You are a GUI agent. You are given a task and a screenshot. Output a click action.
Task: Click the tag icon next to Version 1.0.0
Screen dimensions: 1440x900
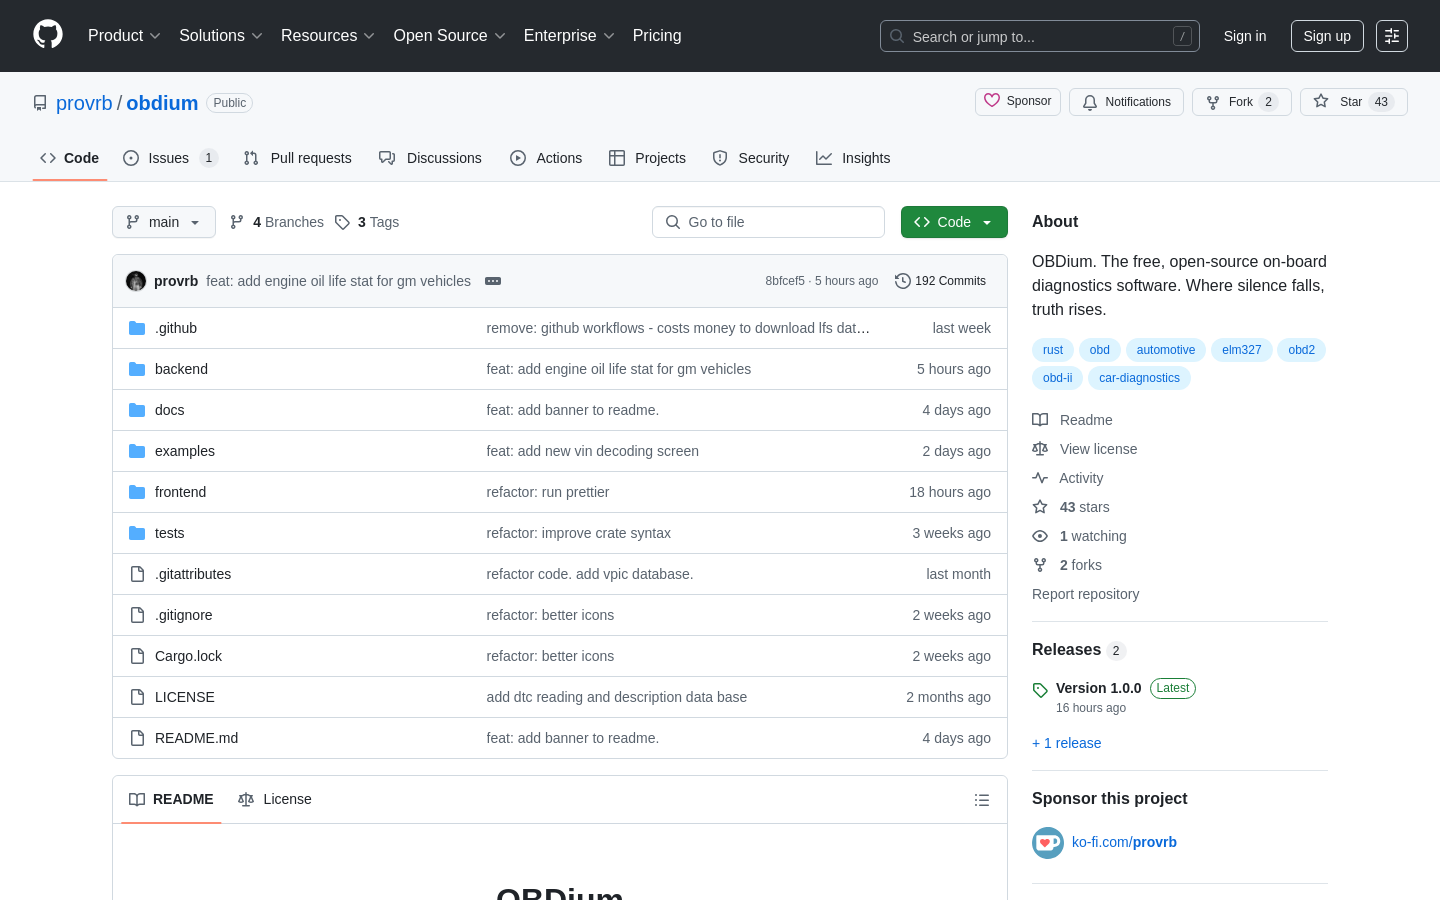(x=1040, y=690)
